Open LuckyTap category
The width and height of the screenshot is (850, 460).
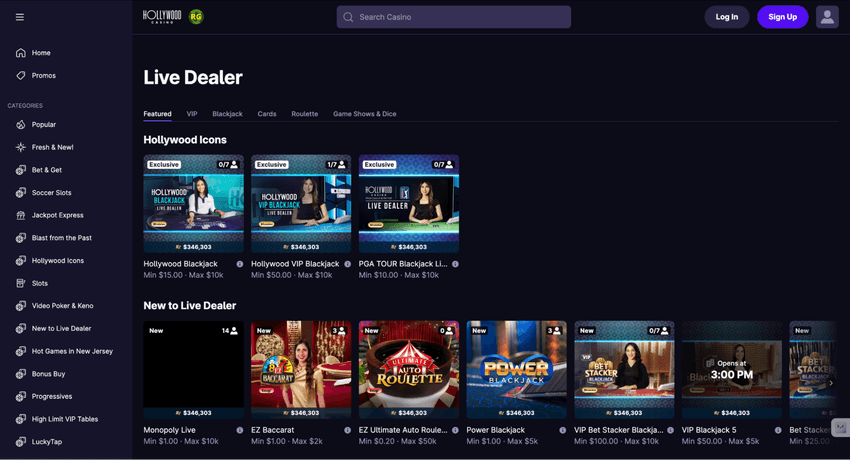point(47,442)
